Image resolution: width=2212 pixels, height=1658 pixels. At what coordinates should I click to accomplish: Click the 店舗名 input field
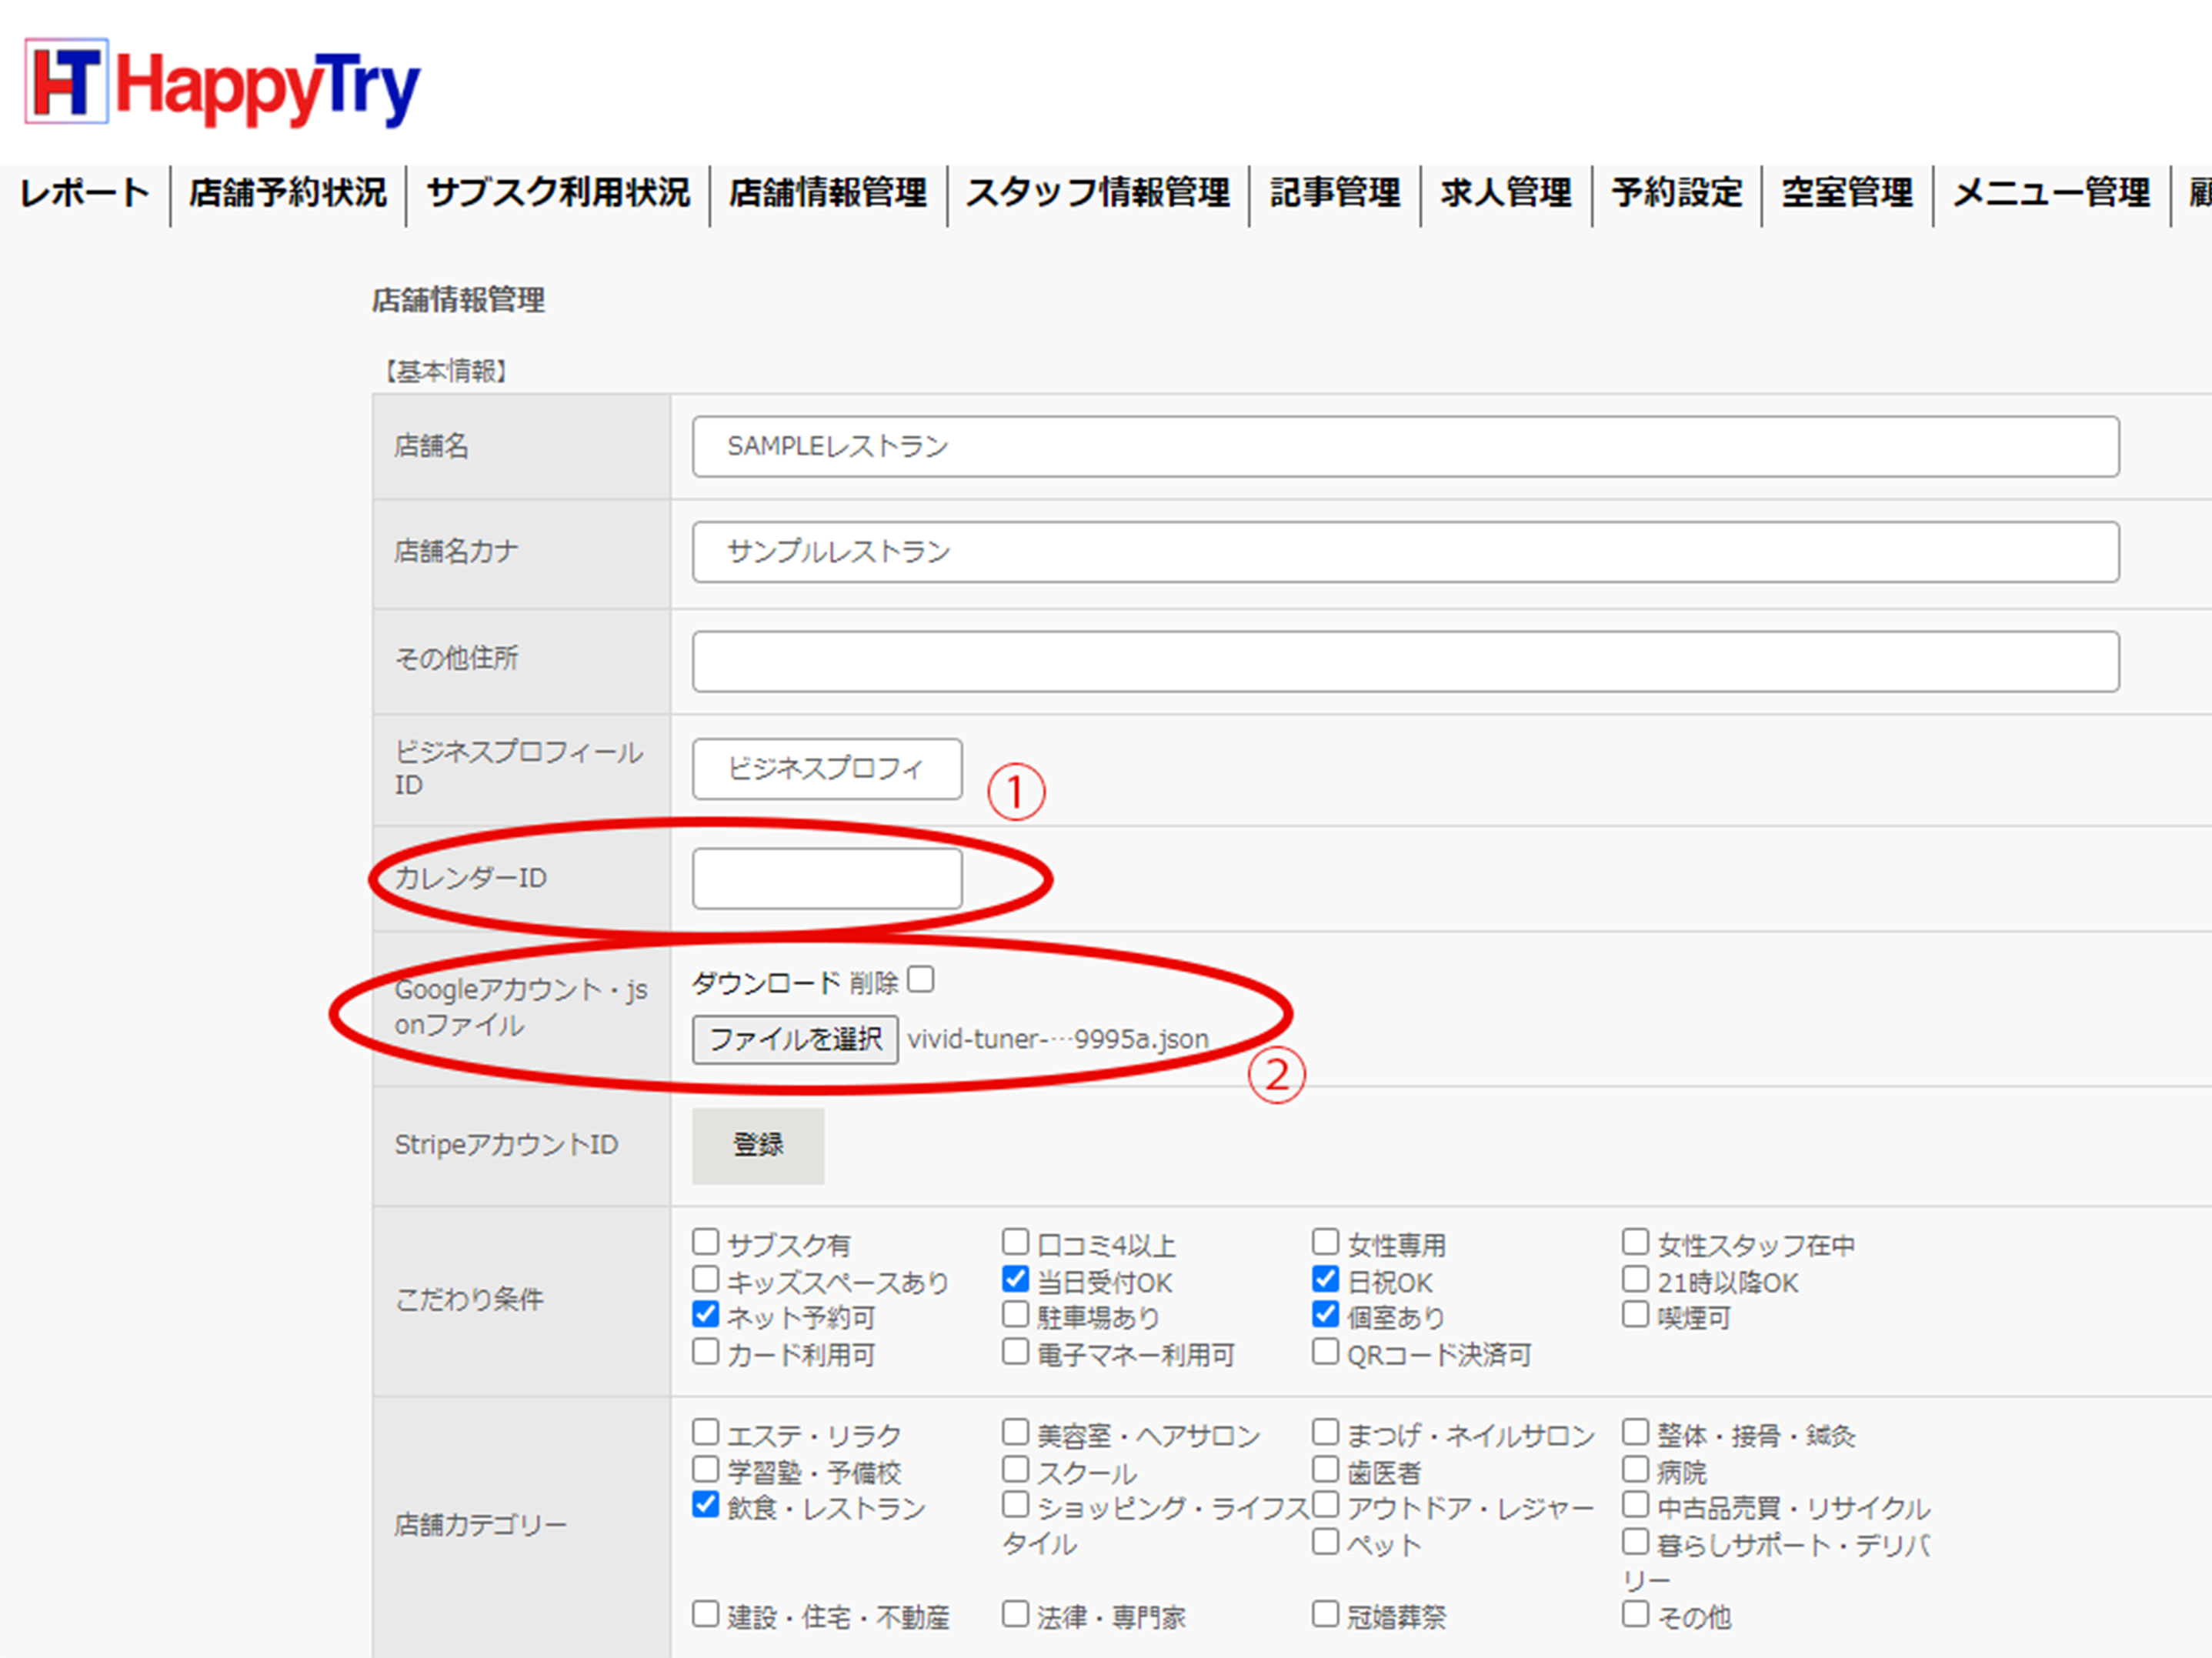click(x=1404, y=447)
